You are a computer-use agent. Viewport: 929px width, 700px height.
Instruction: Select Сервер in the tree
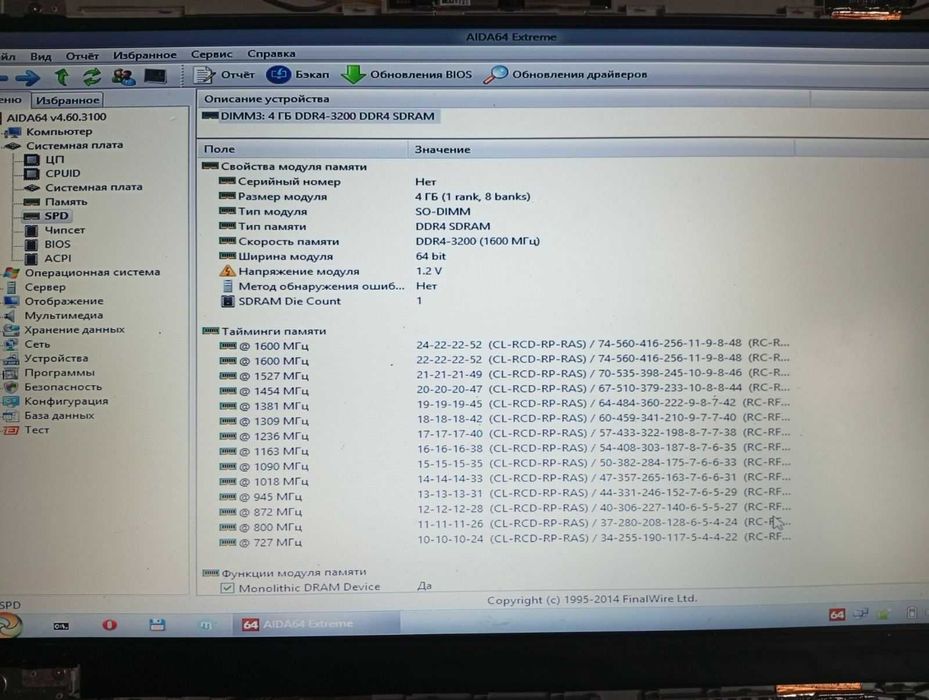click(44, 287)
